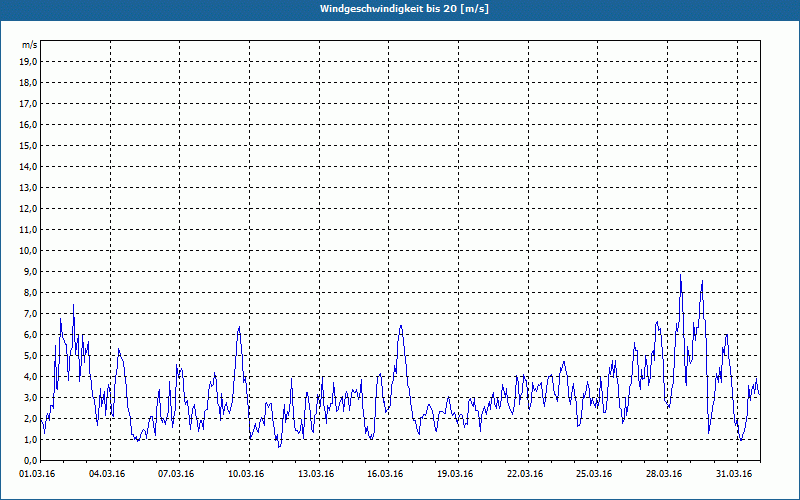Click the y-axis value '9,0'
Screen dimensions: 800x500
click(x=30, y=271)
